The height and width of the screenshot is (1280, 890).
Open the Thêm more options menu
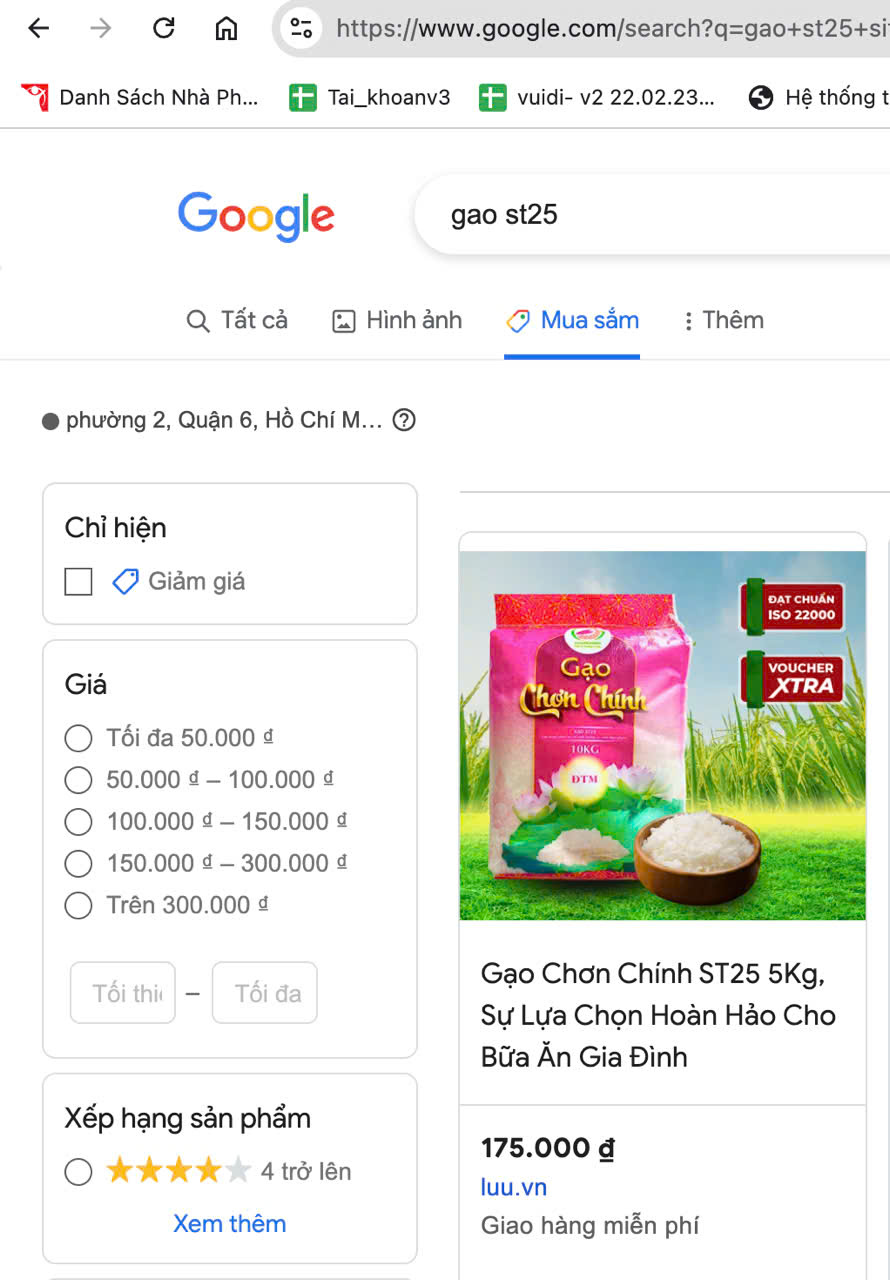[x=723, y=320]
